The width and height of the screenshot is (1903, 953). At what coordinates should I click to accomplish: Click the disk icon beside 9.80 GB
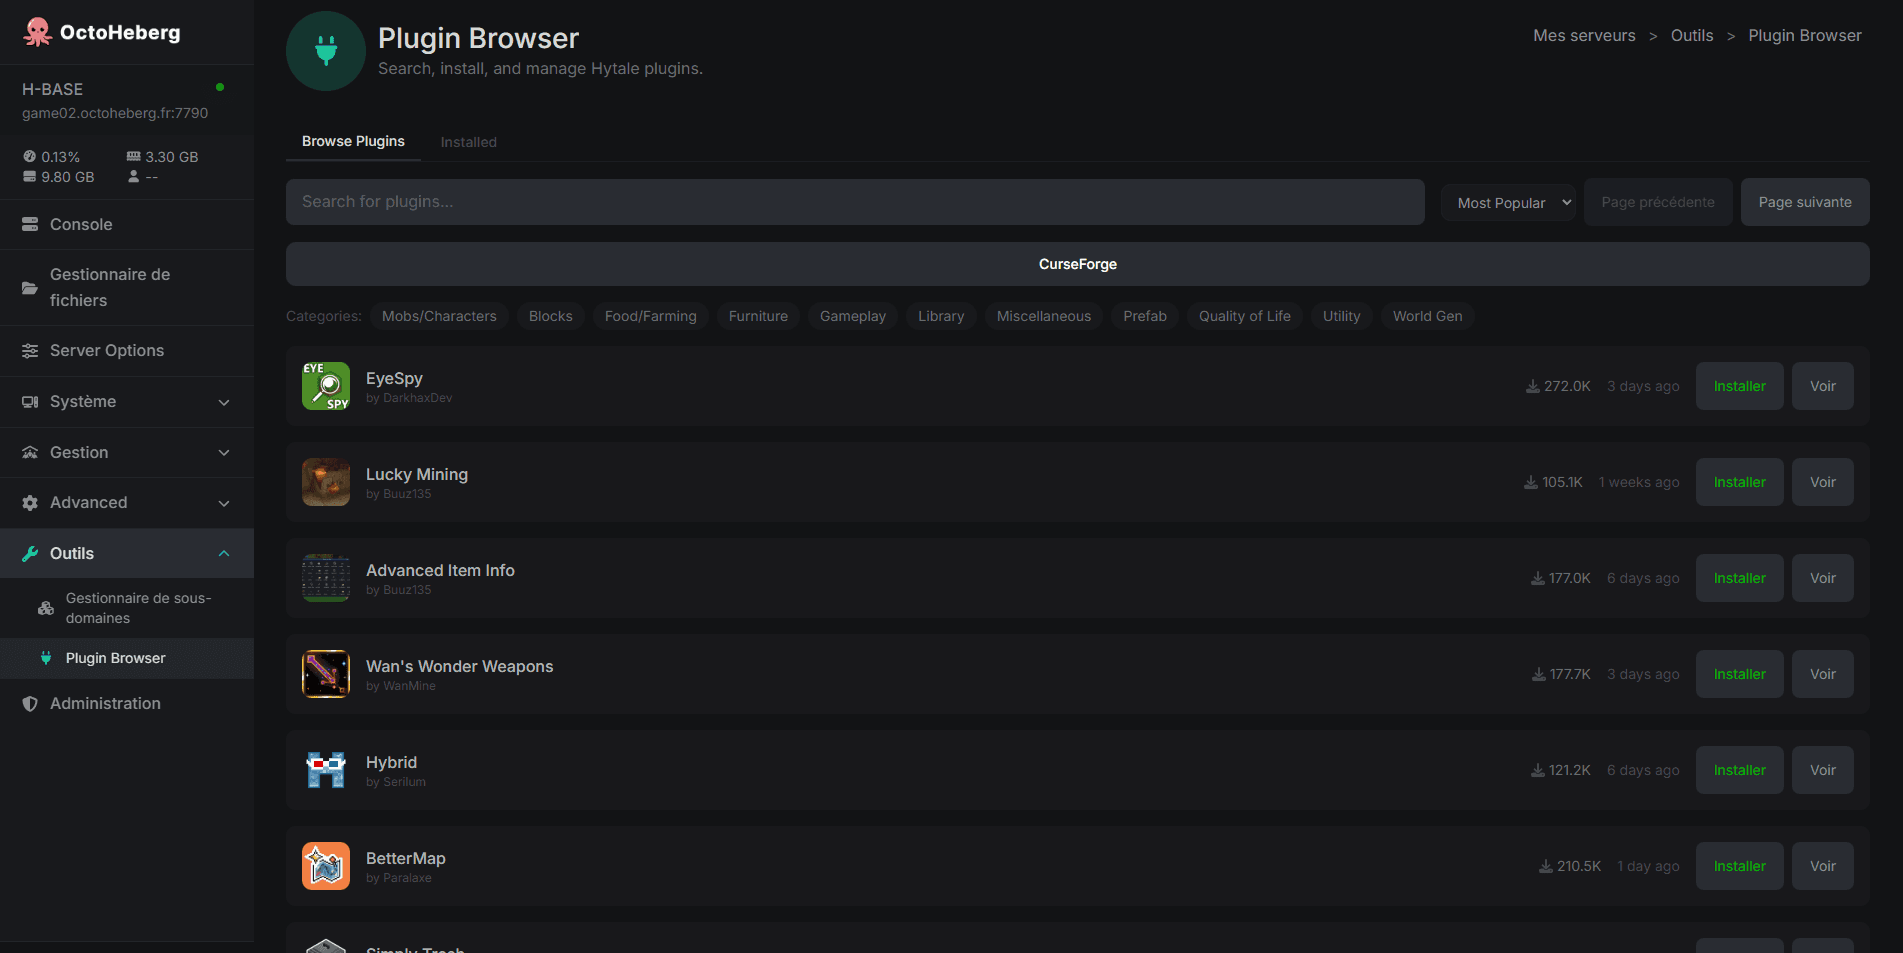click(x=30, y=177)
